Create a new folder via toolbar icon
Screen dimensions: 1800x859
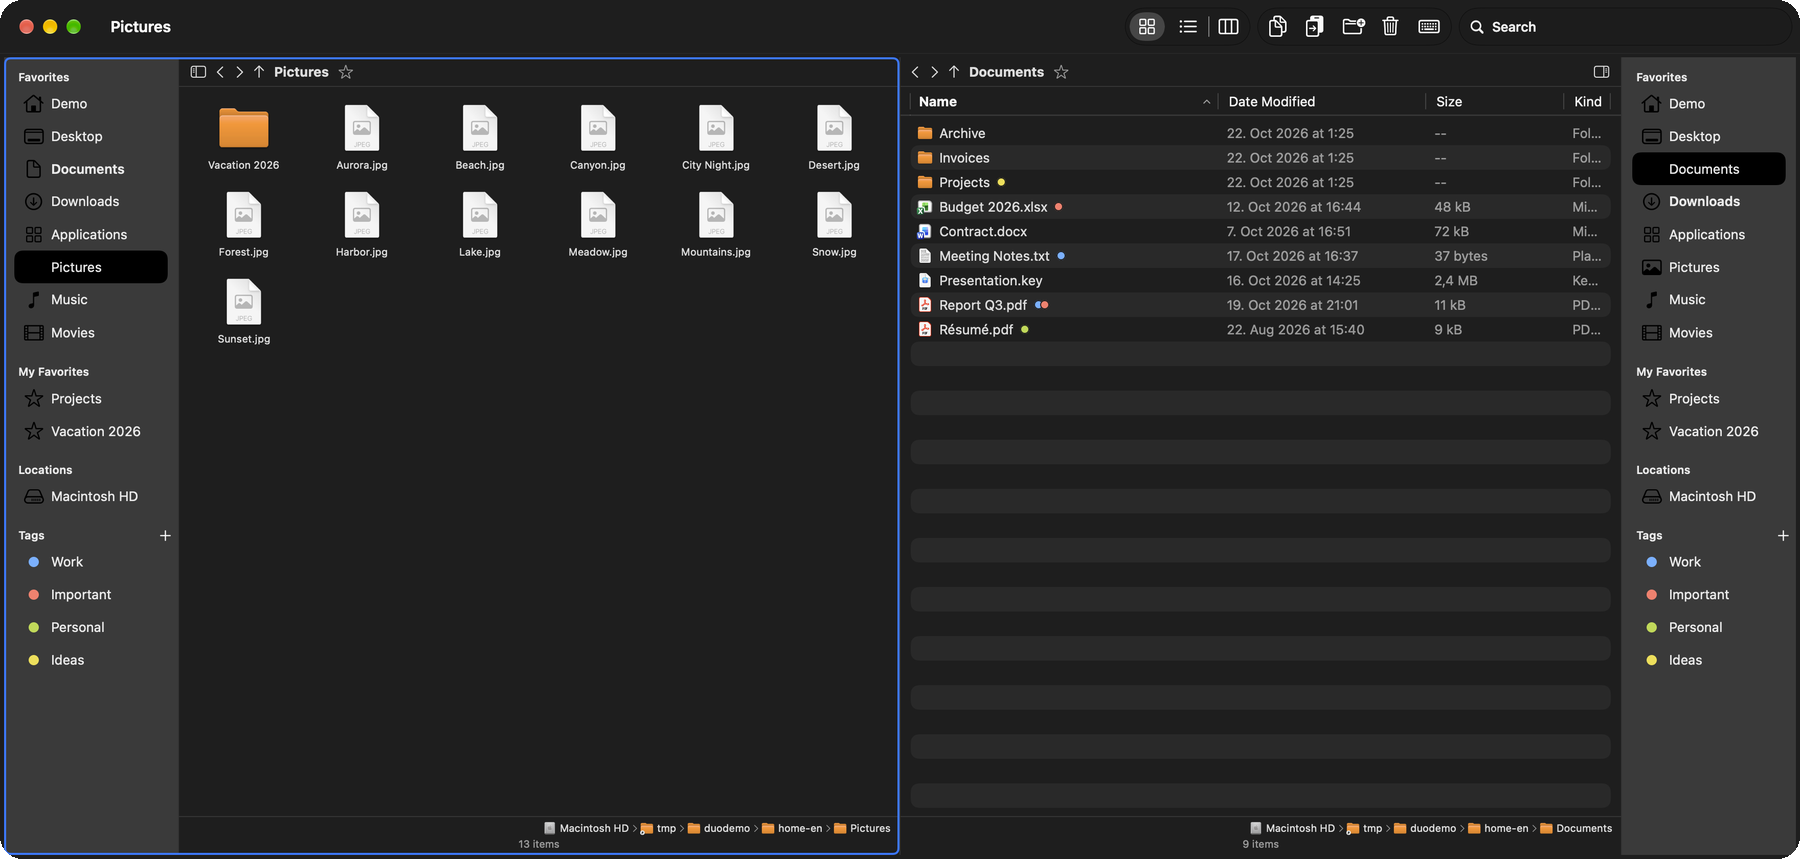(1353, 27)
